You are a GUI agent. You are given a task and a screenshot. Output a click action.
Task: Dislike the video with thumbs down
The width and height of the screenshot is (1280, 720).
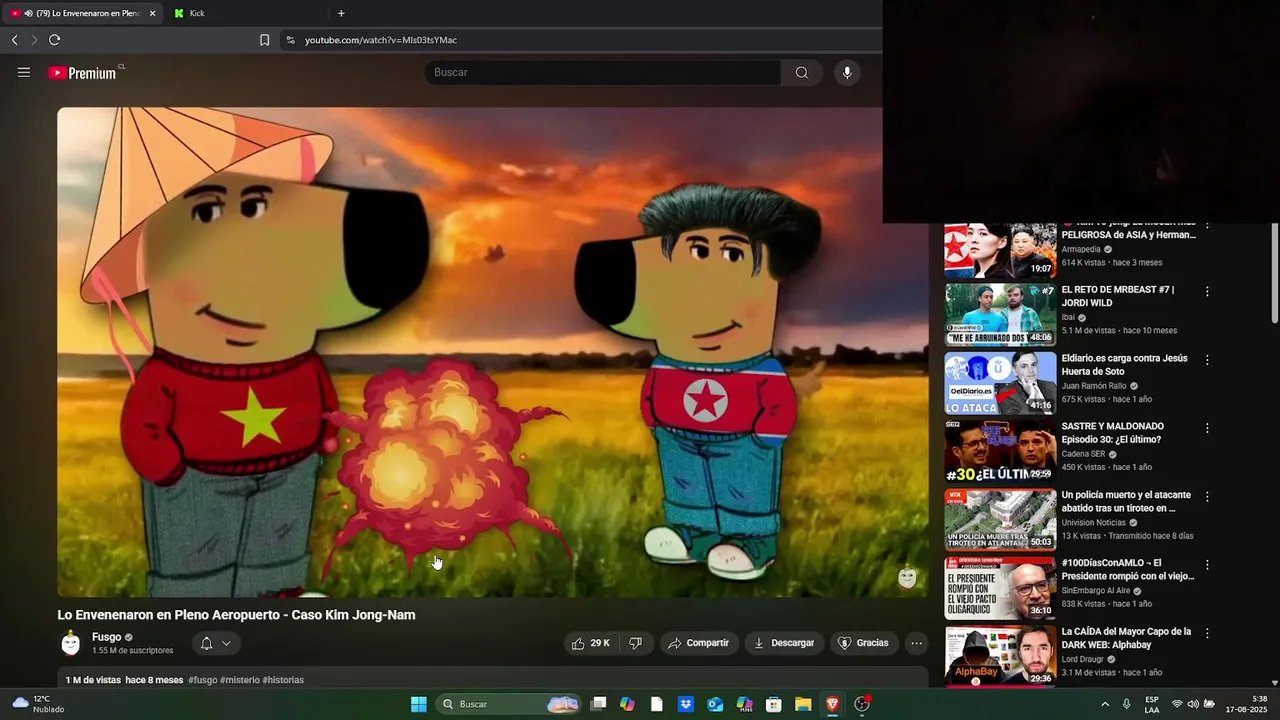coord(635,643)
